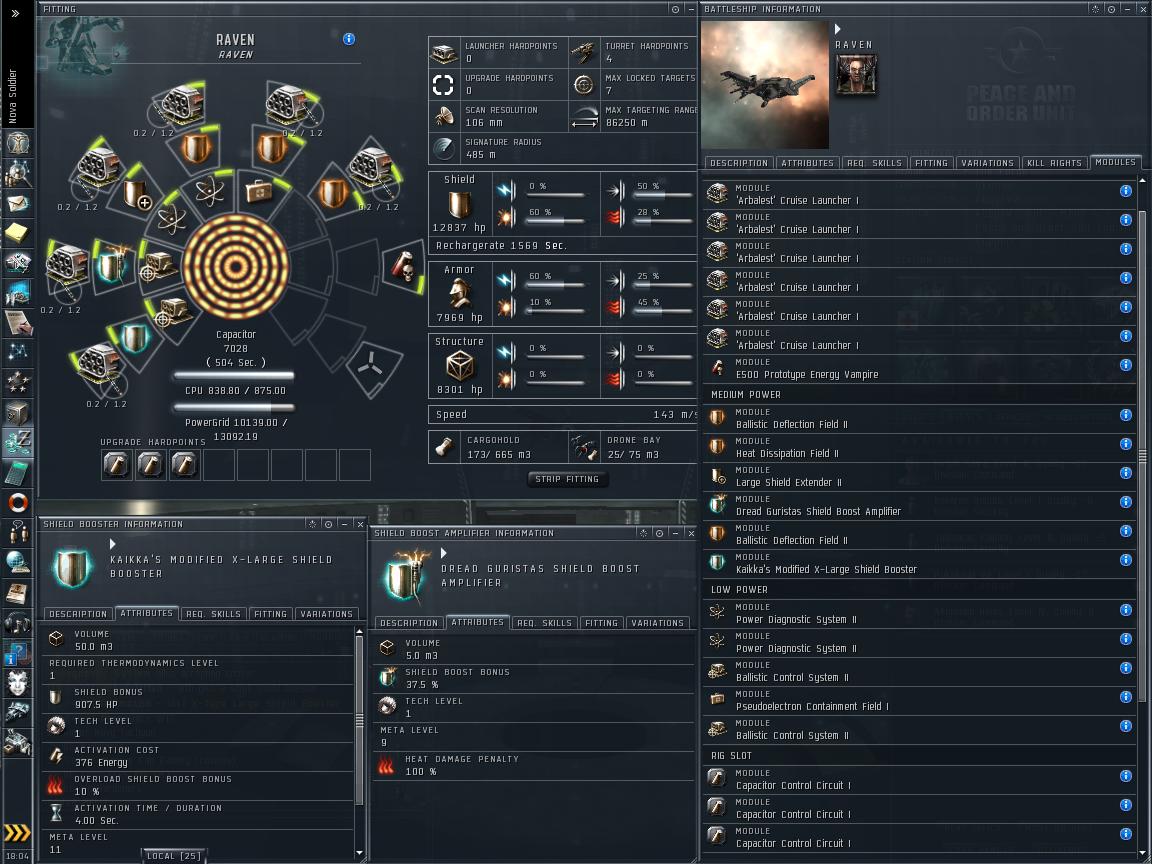Click the Pseudoelectron Containment Field briefcase slot

tap(259, 191)
